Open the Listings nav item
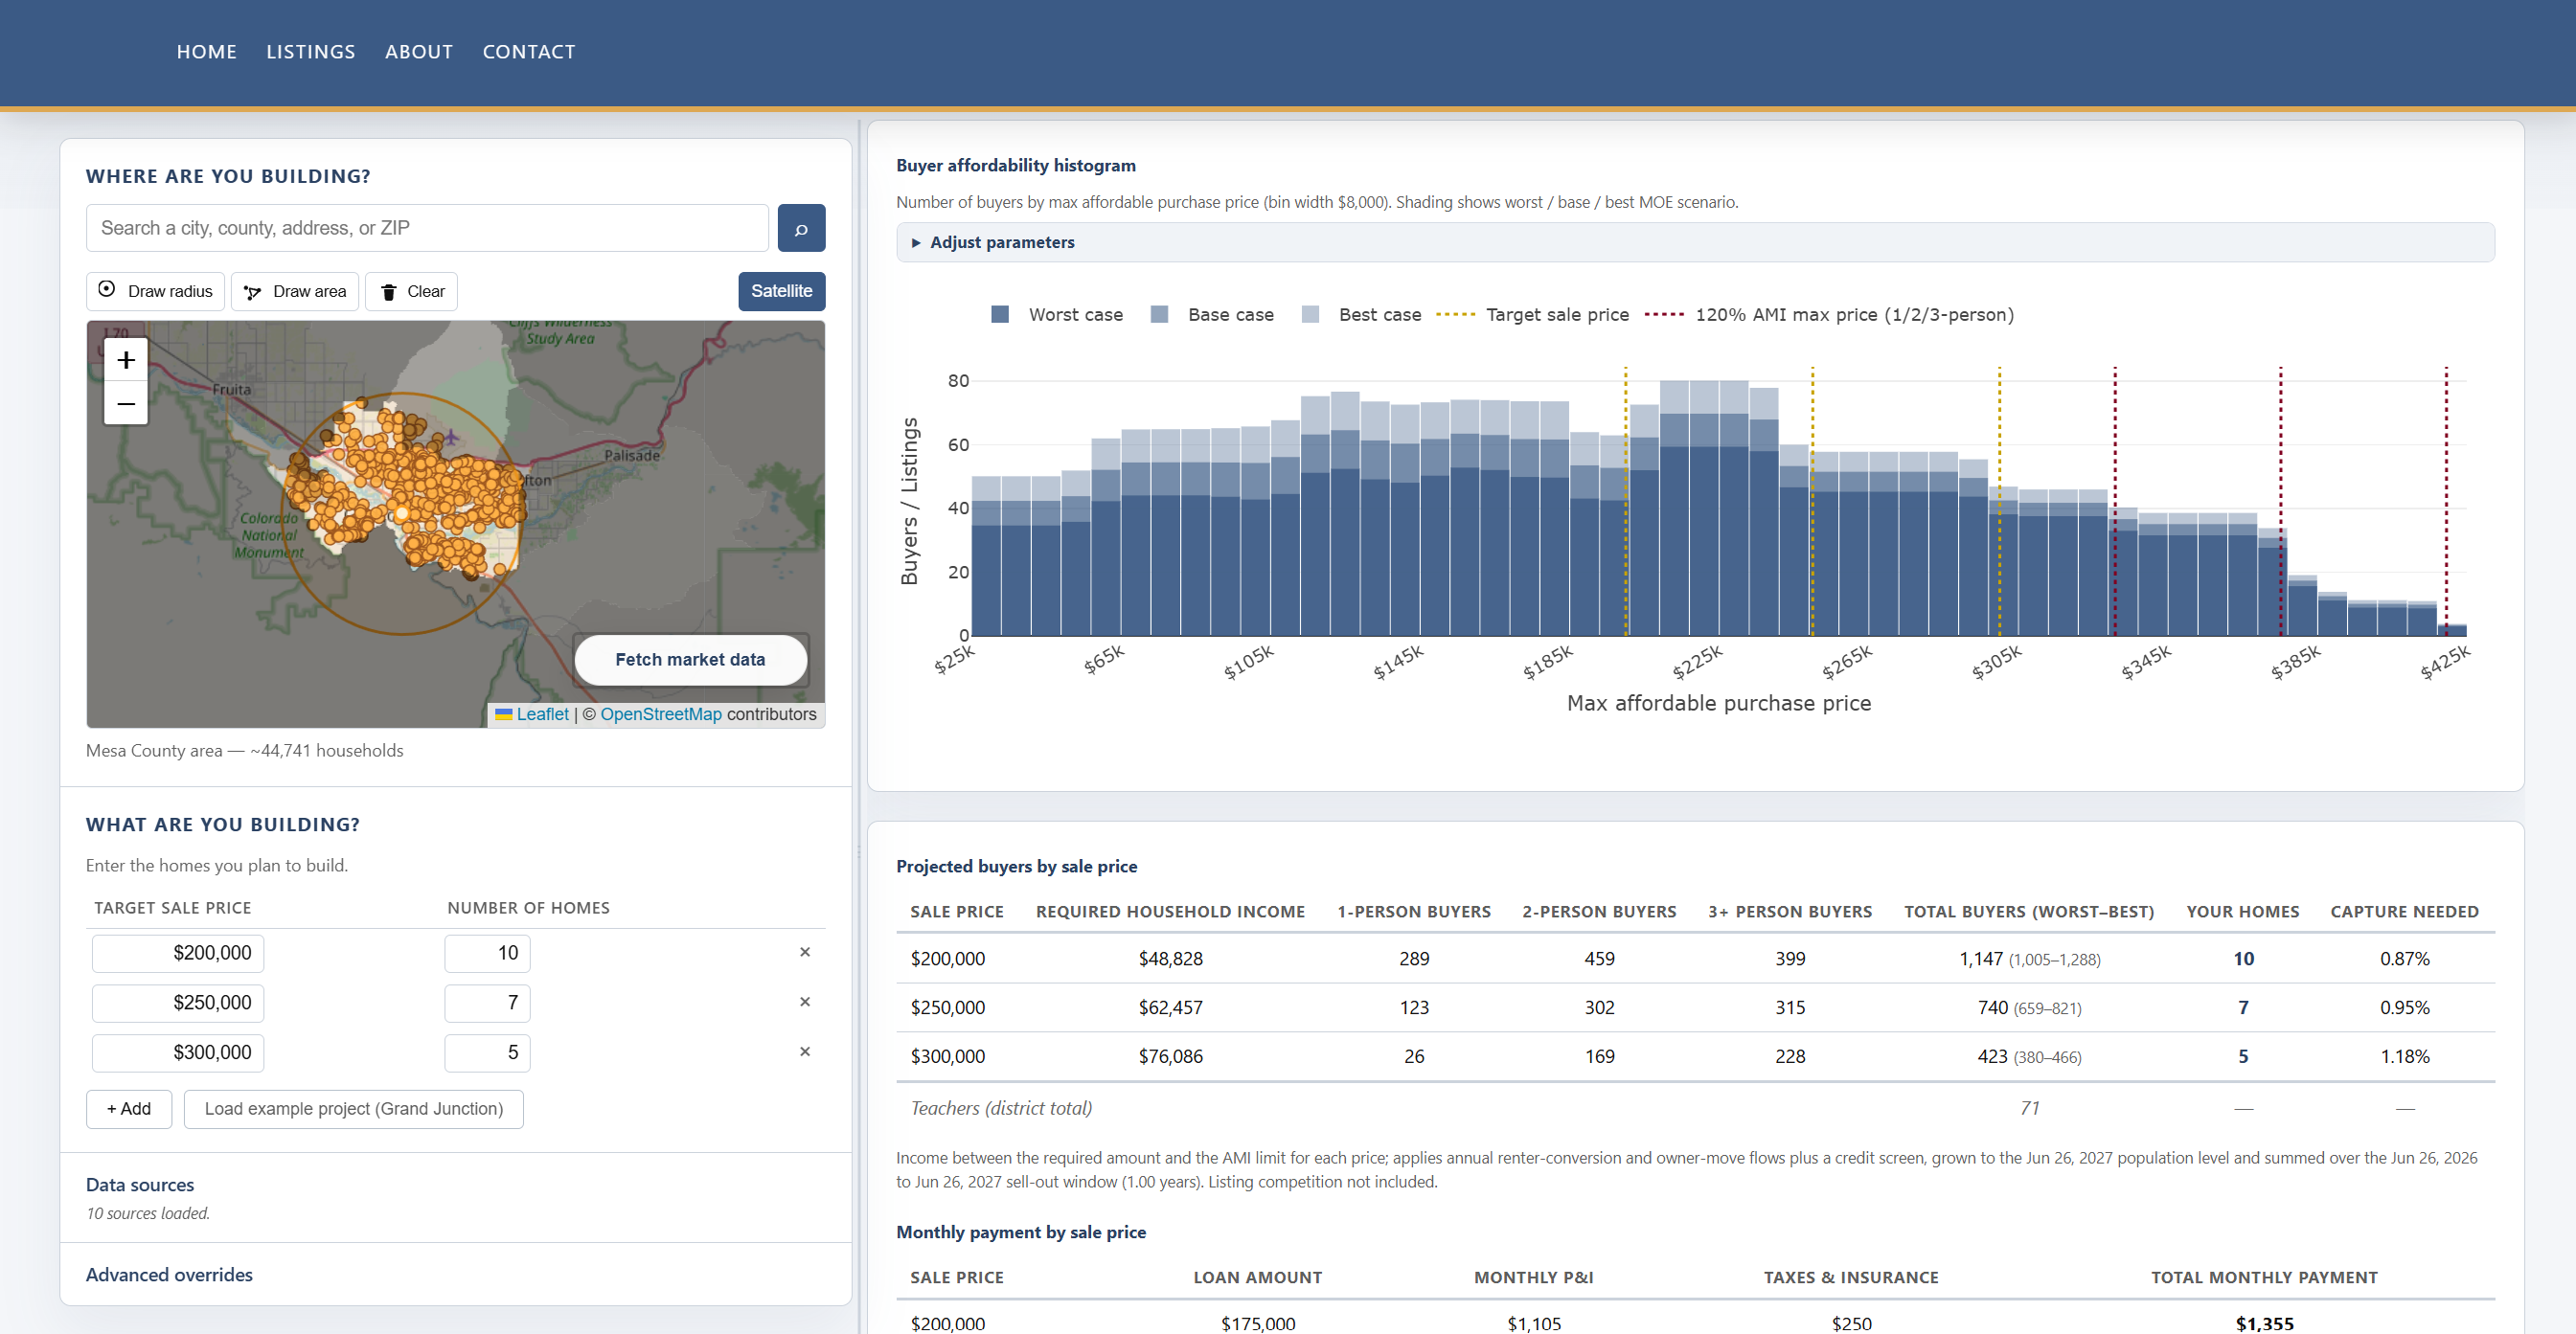 [311, 52]
